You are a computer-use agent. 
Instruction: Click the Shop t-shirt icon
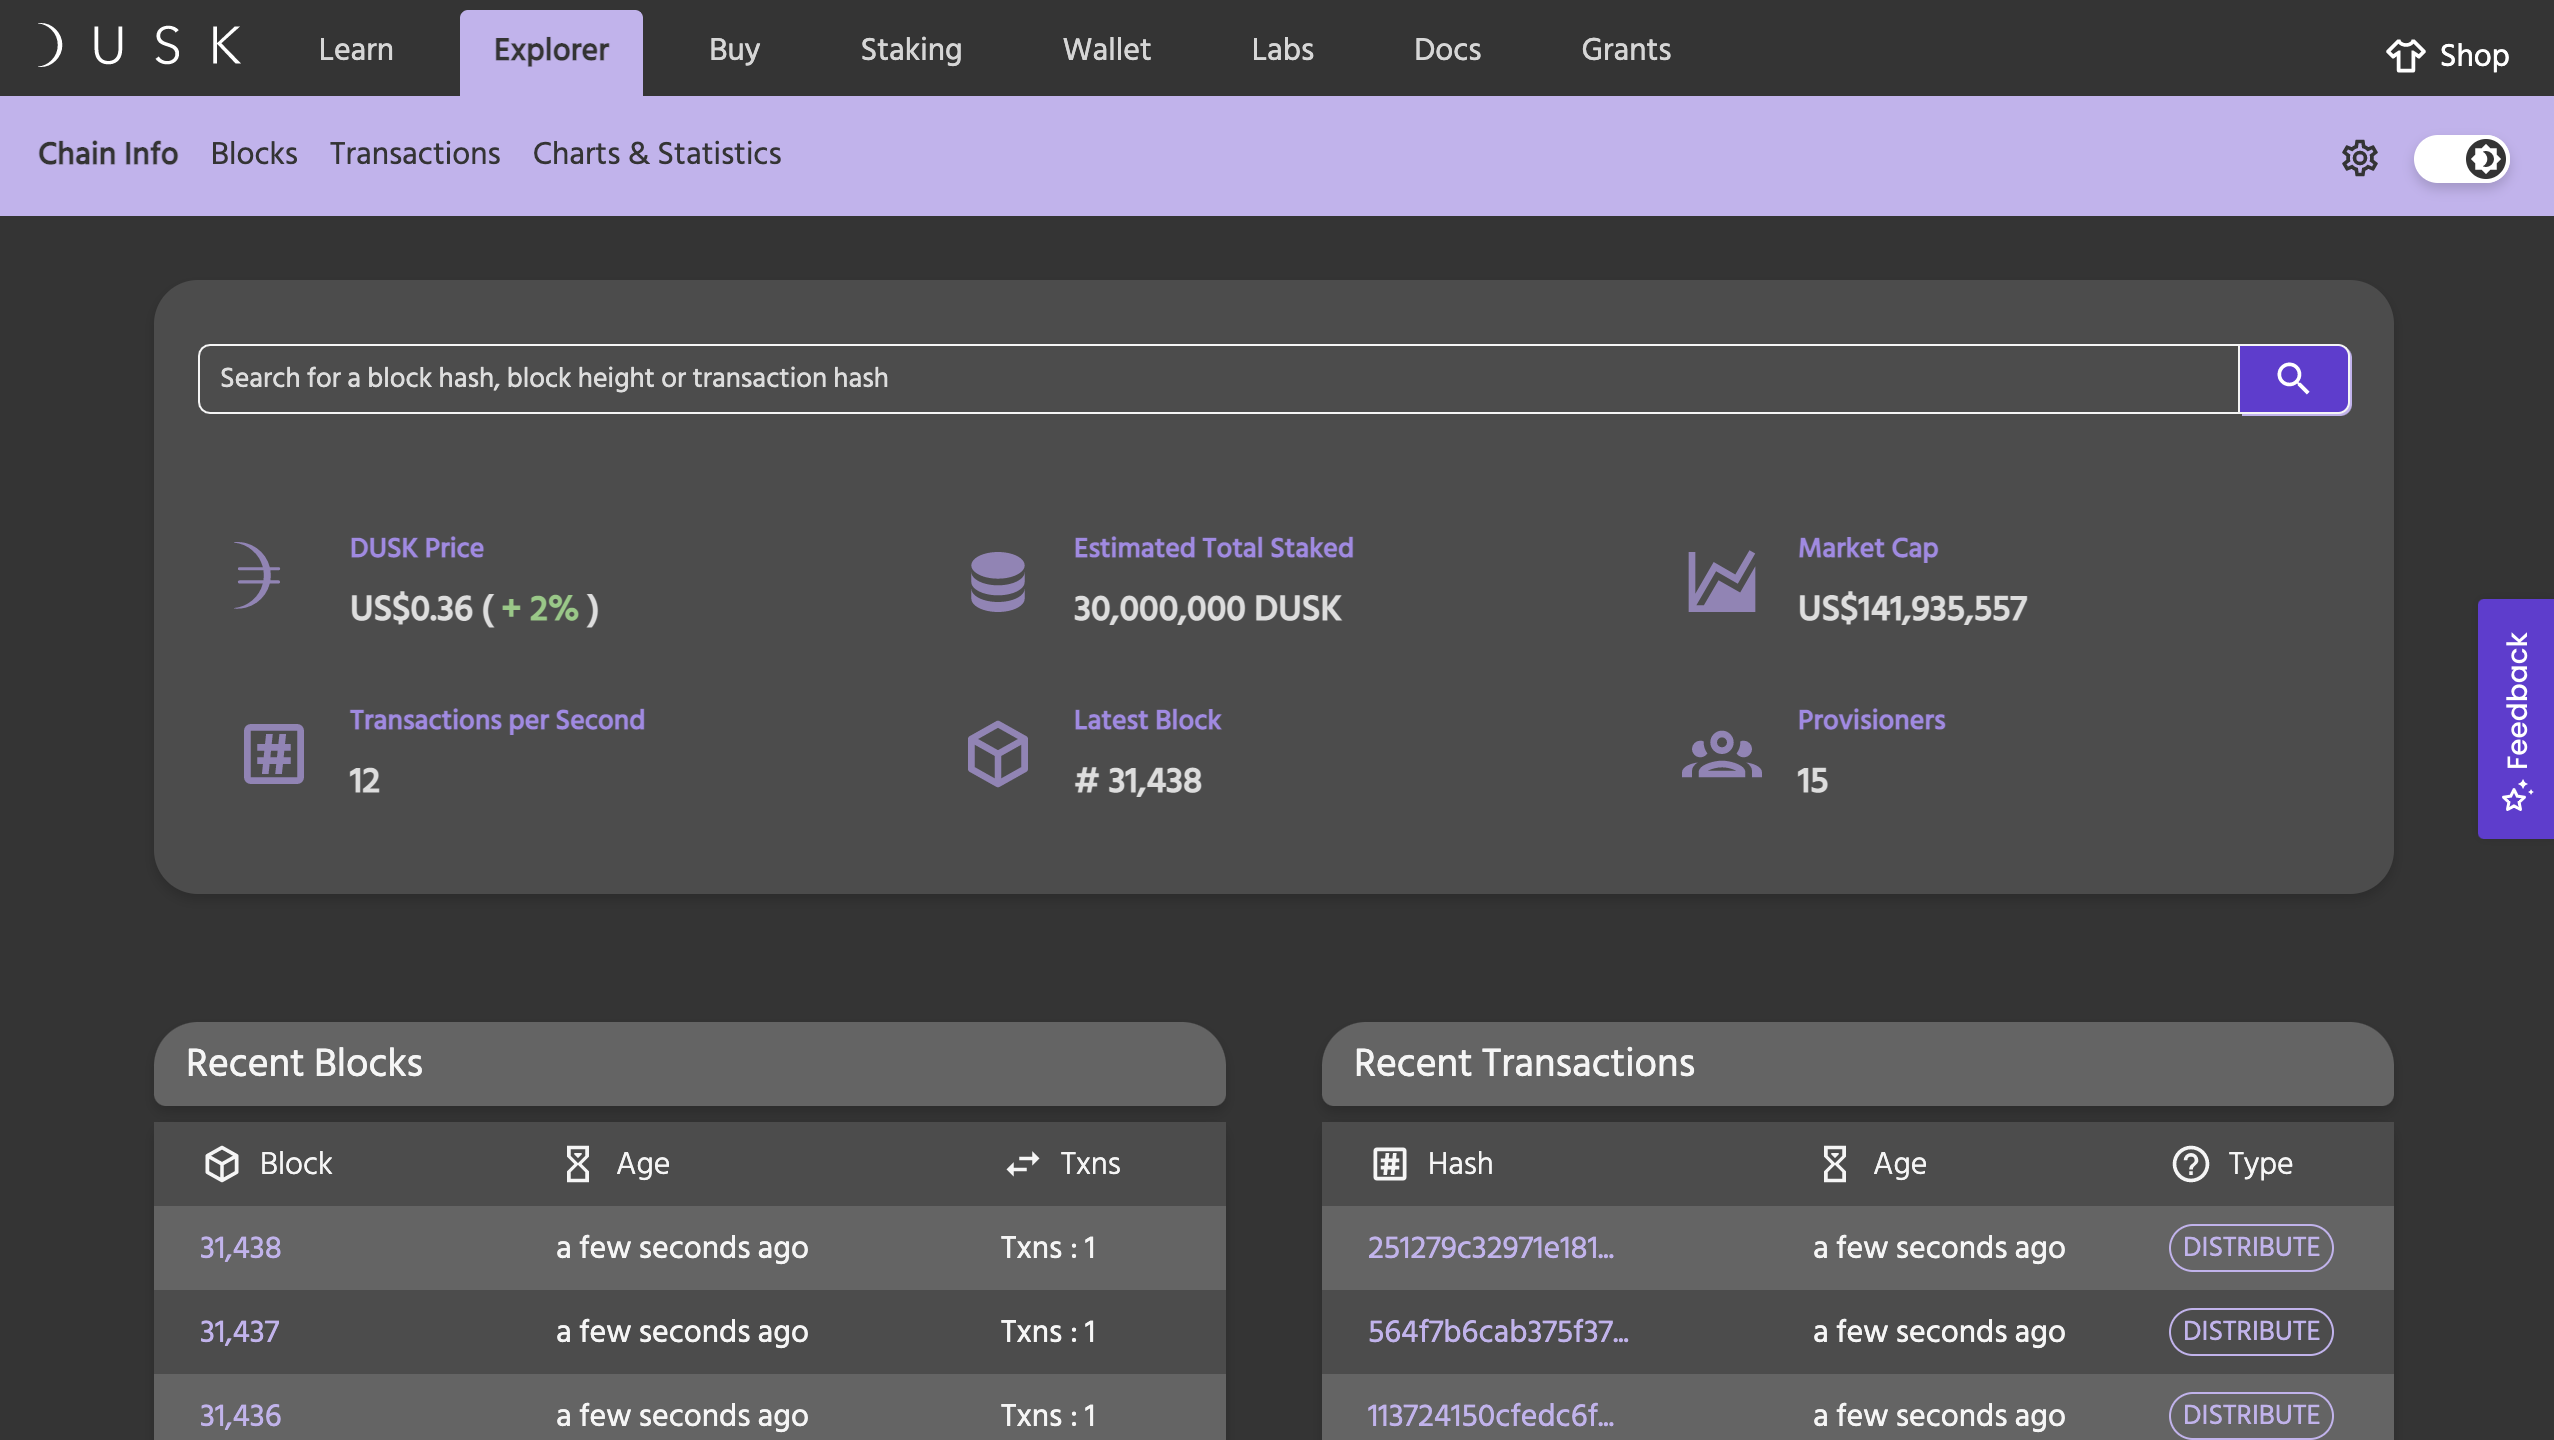point(2405,56)
